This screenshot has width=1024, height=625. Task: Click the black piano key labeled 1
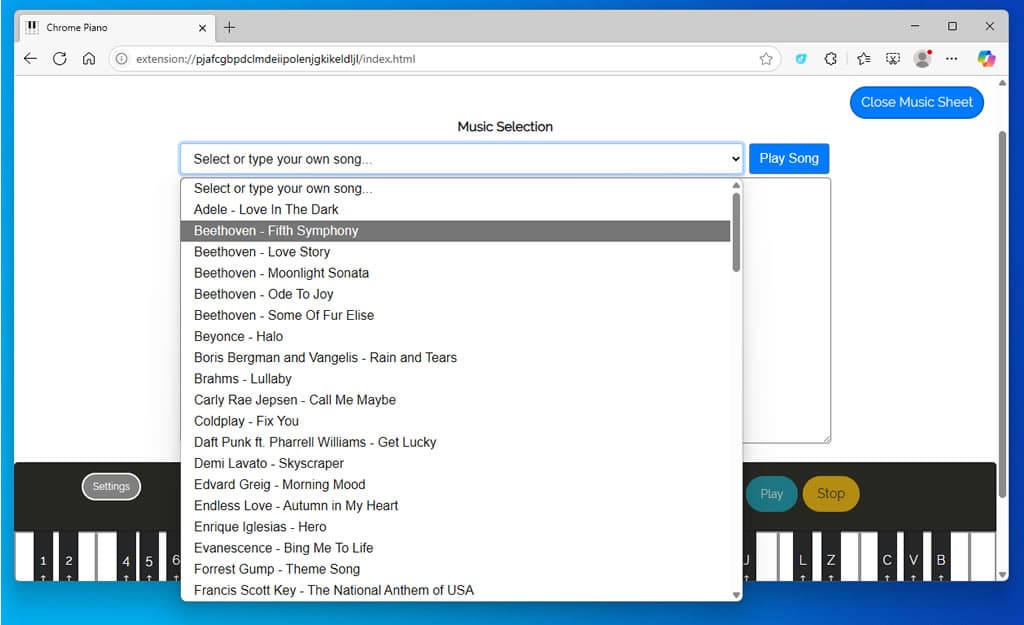[x=43, y=556]
